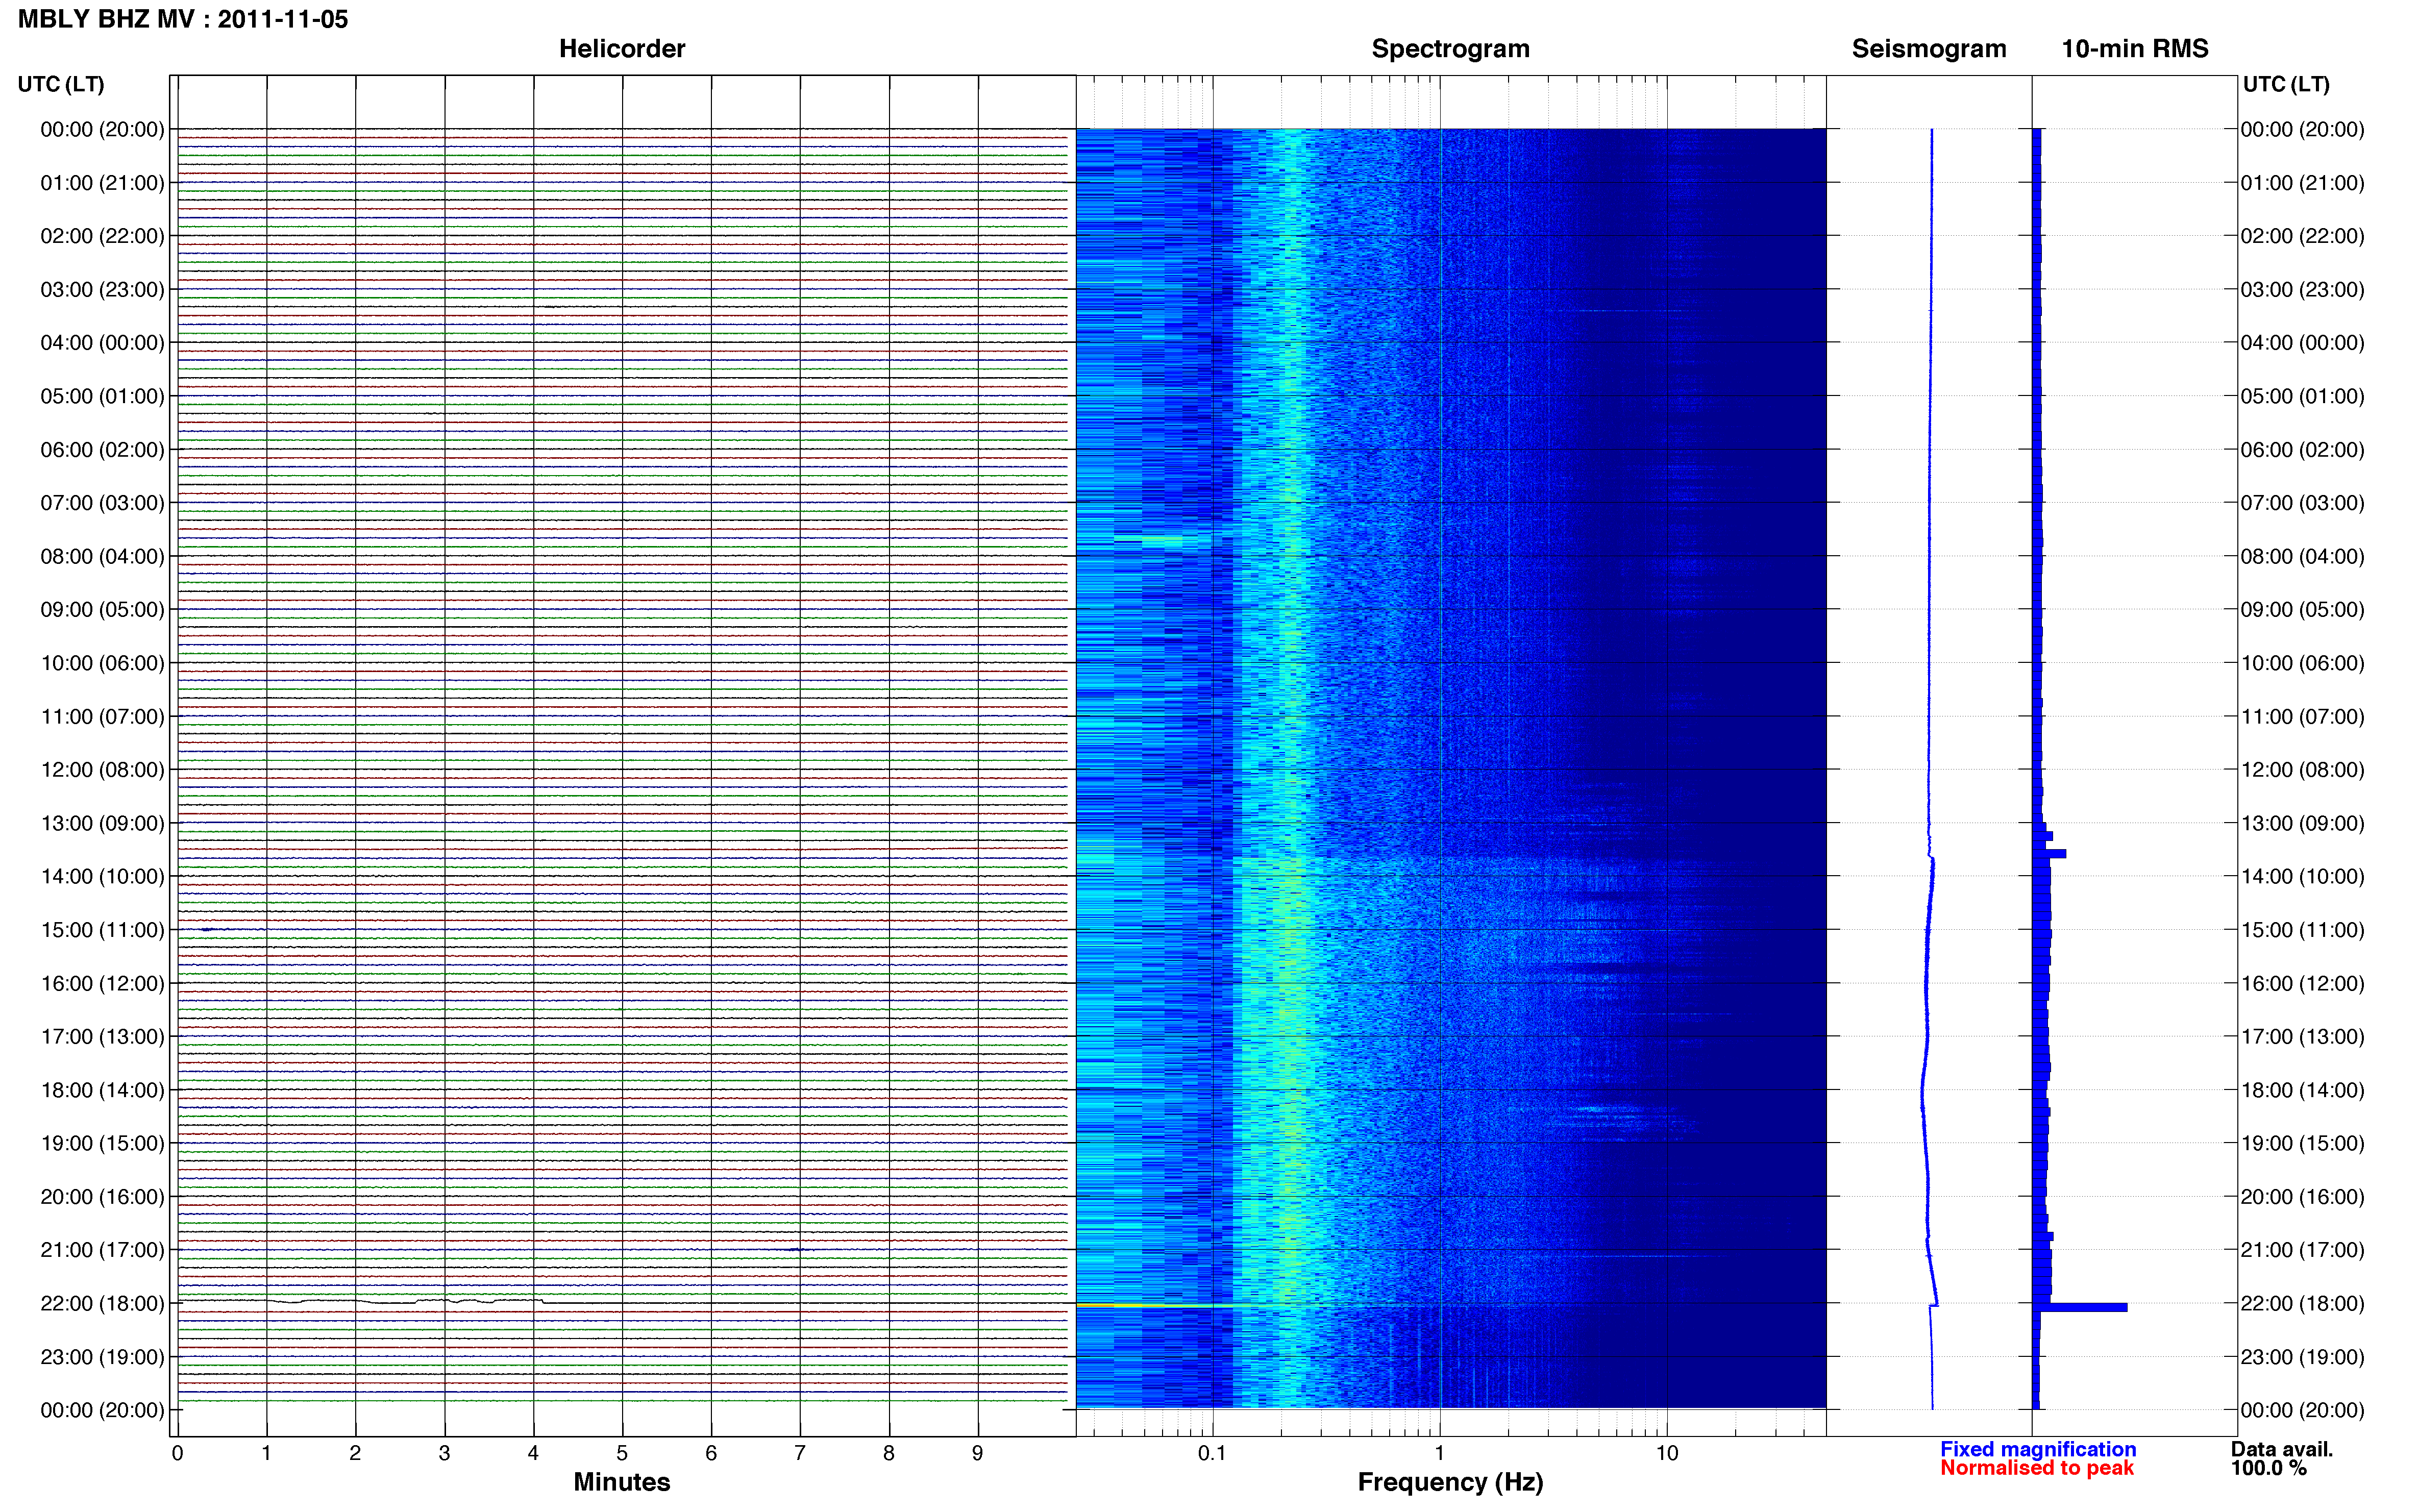Click '08:00 (04:00)' beside the Helicorder
2419x1512 pixels.
pyautogui.click(x=102, y=556)
